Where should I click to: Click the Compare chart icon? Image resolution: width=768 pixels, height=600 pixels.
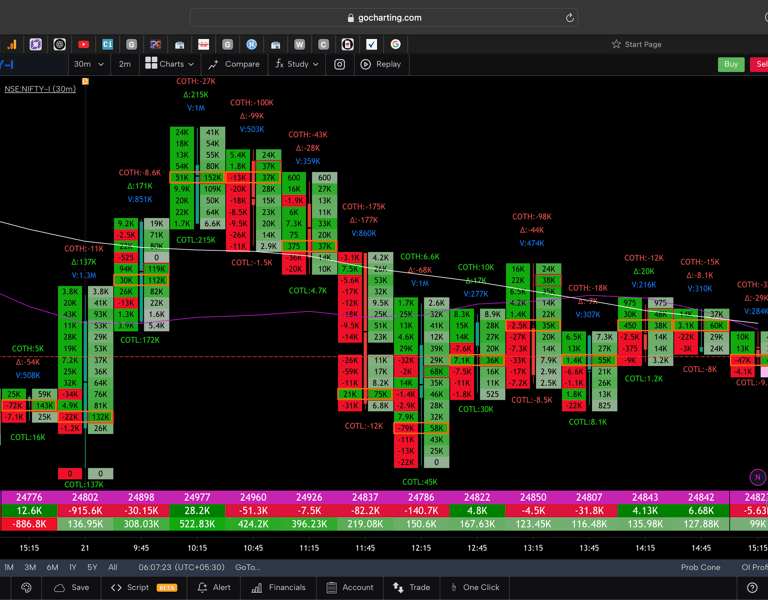[213, 64]
